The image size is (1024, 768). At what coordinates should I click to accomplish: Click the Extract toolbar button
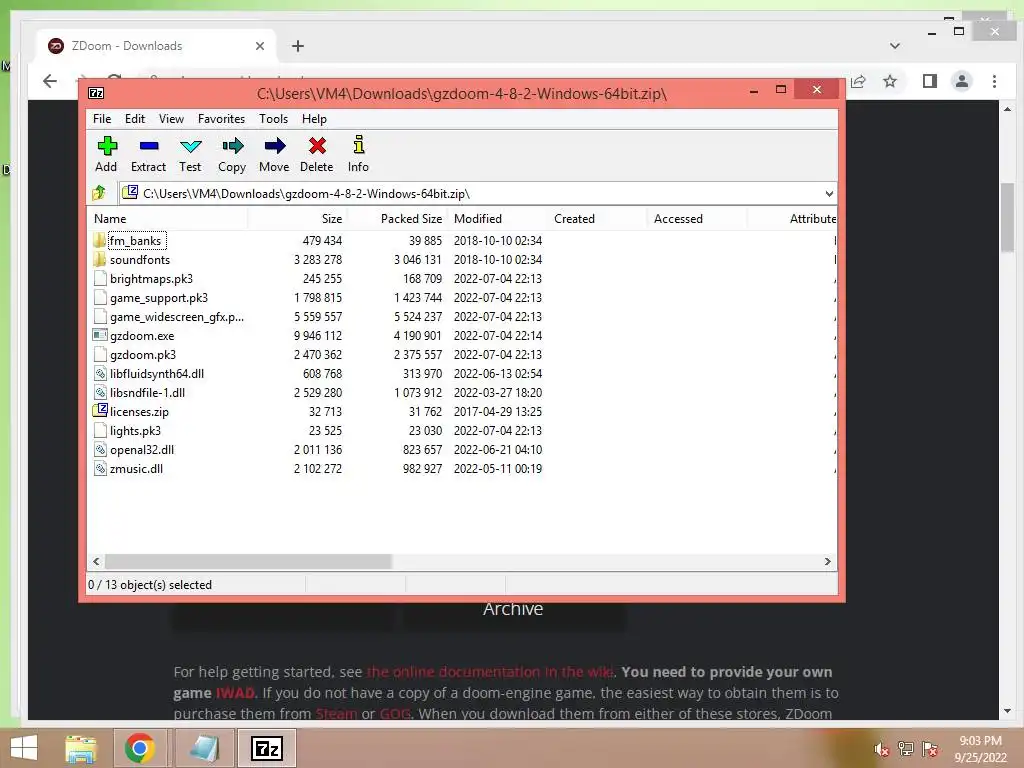point(148,154)
